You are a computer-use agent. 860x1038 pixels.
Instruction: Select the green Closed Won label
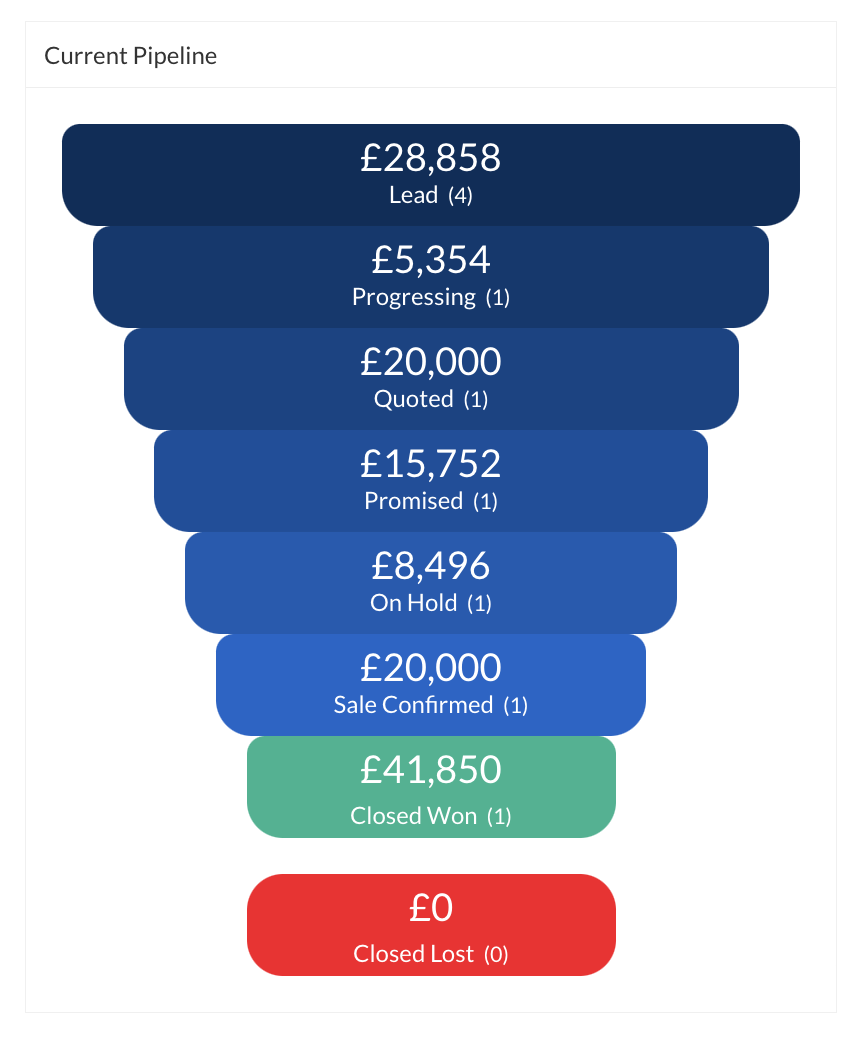[x=413, y=816]
